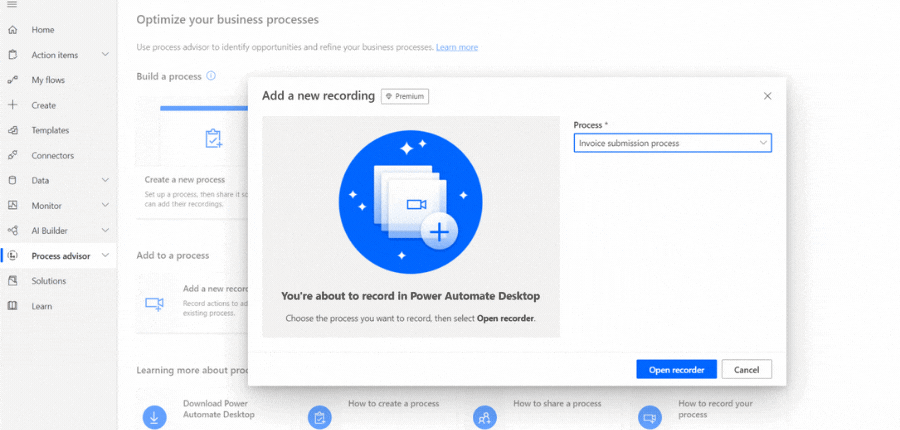Click the recording illustration in dialog
The image size is (900, 430).
coord(411,202)
